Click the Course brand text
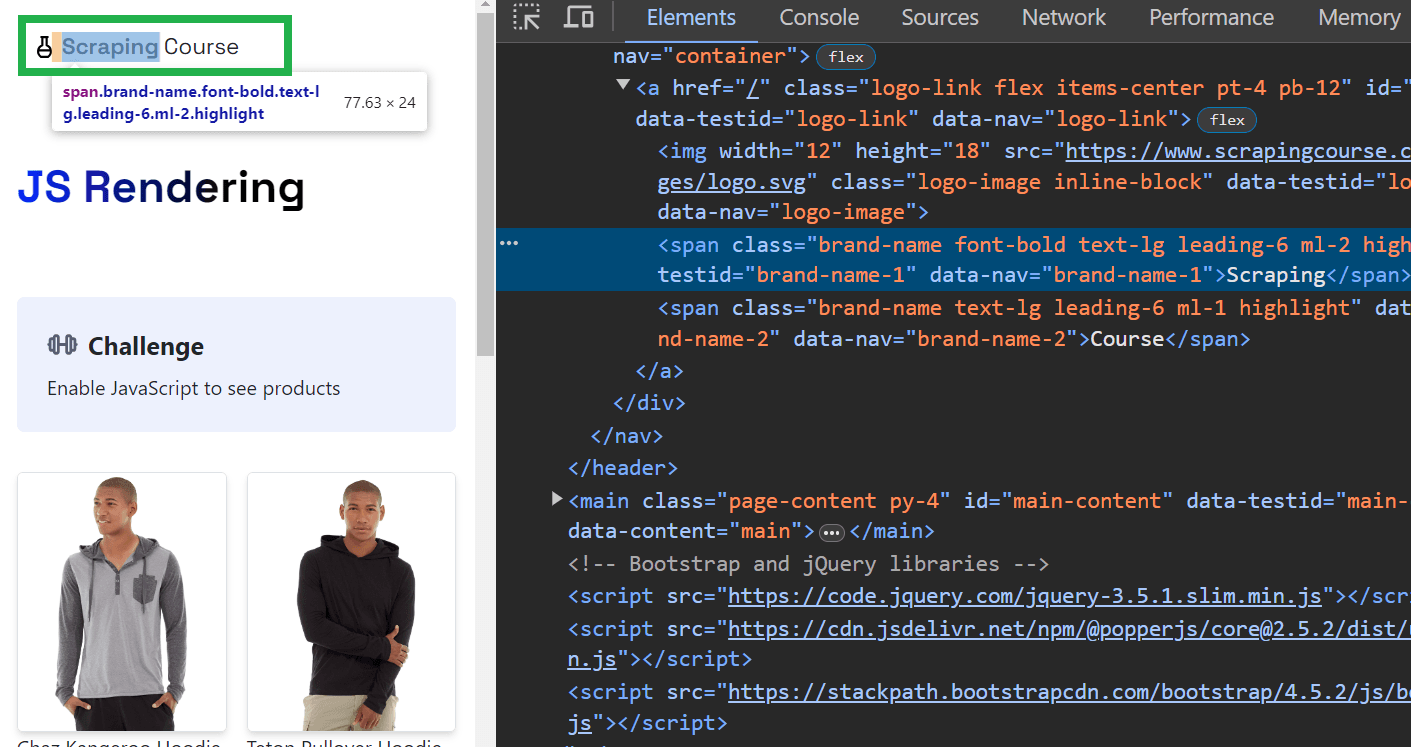This screenshot has width=1411, height=747. pyautogui.click(x=201, y=46)
